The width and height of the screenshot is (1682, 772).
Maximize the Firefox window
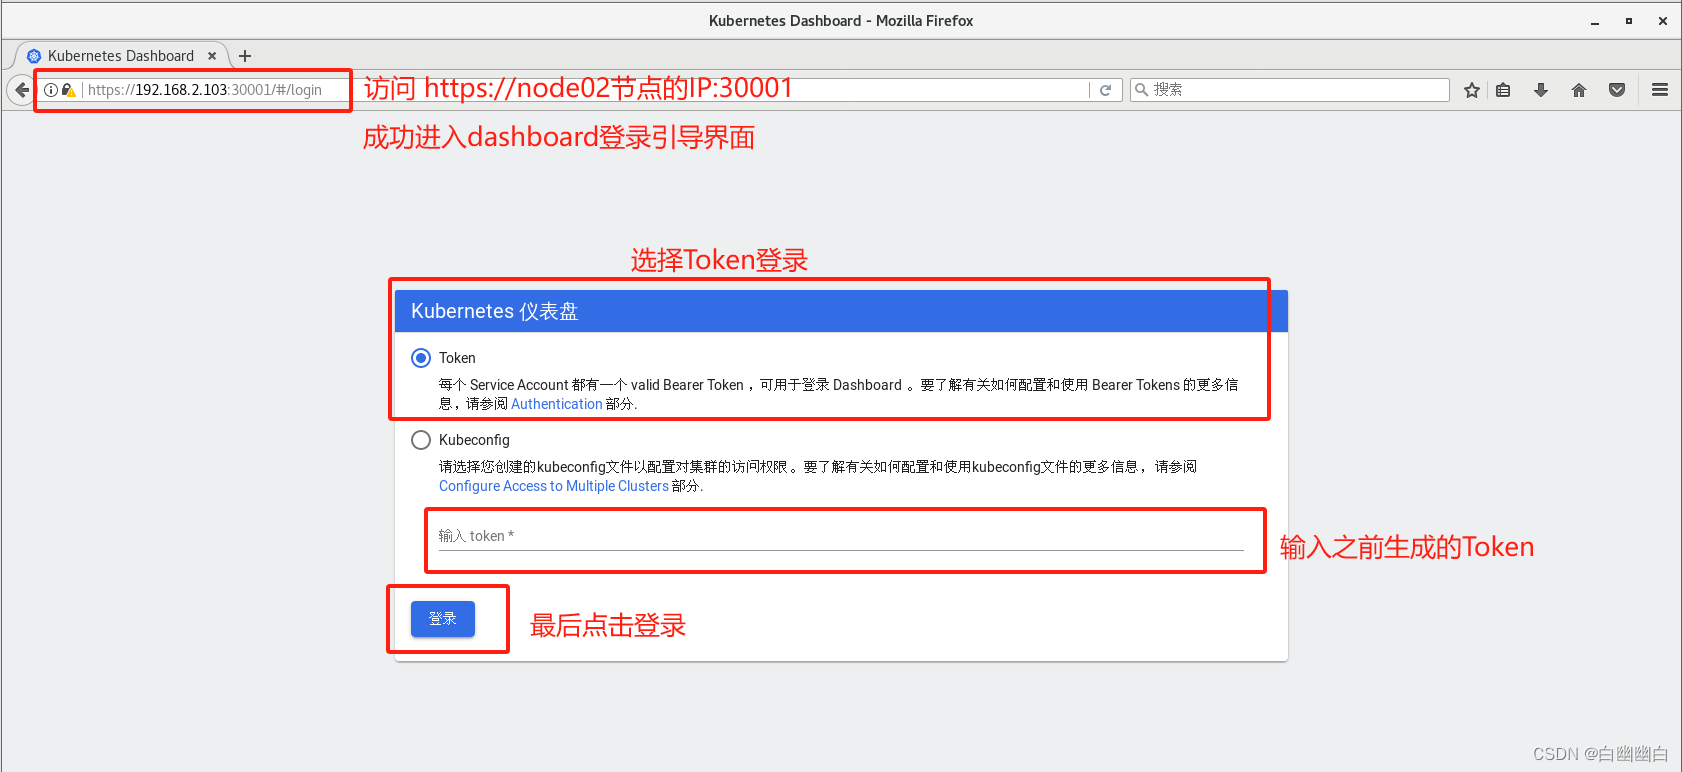pos(1629,21)
